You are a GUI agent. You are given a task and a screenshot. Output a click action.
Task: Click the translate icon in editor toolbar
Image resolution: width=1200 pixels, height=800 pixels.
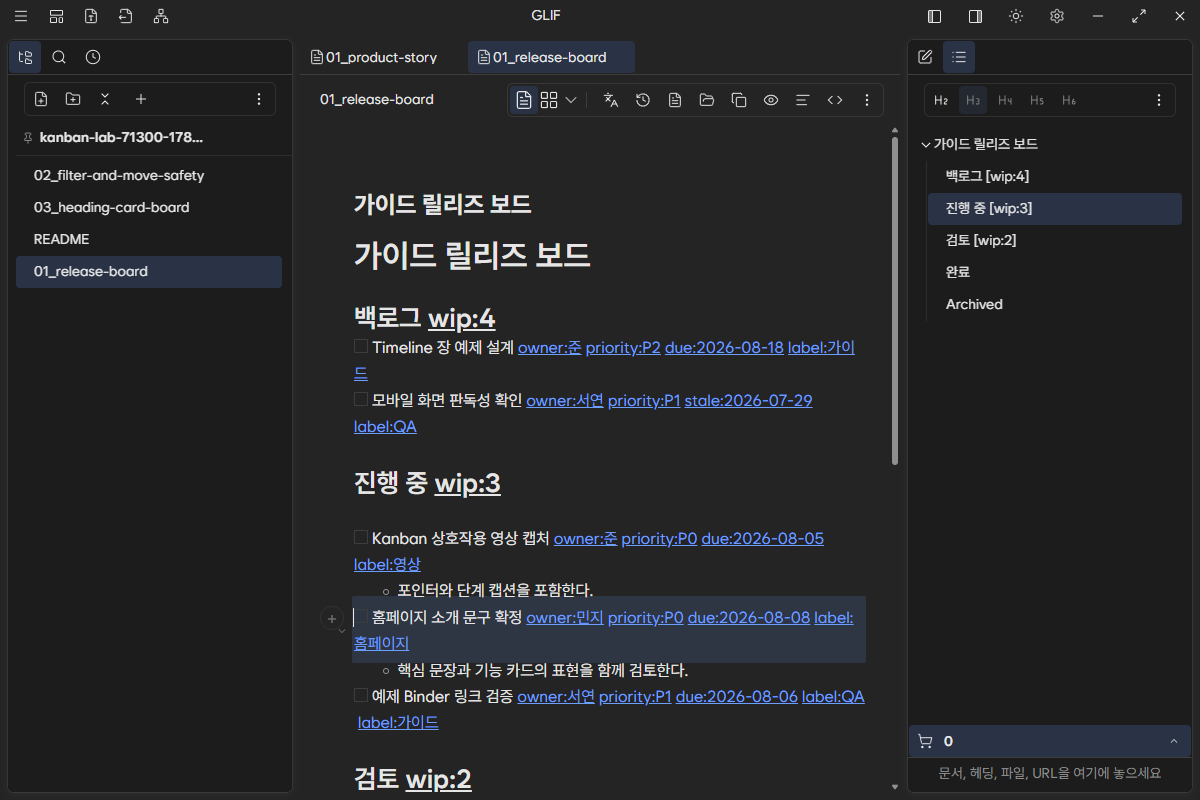[611, 100]
